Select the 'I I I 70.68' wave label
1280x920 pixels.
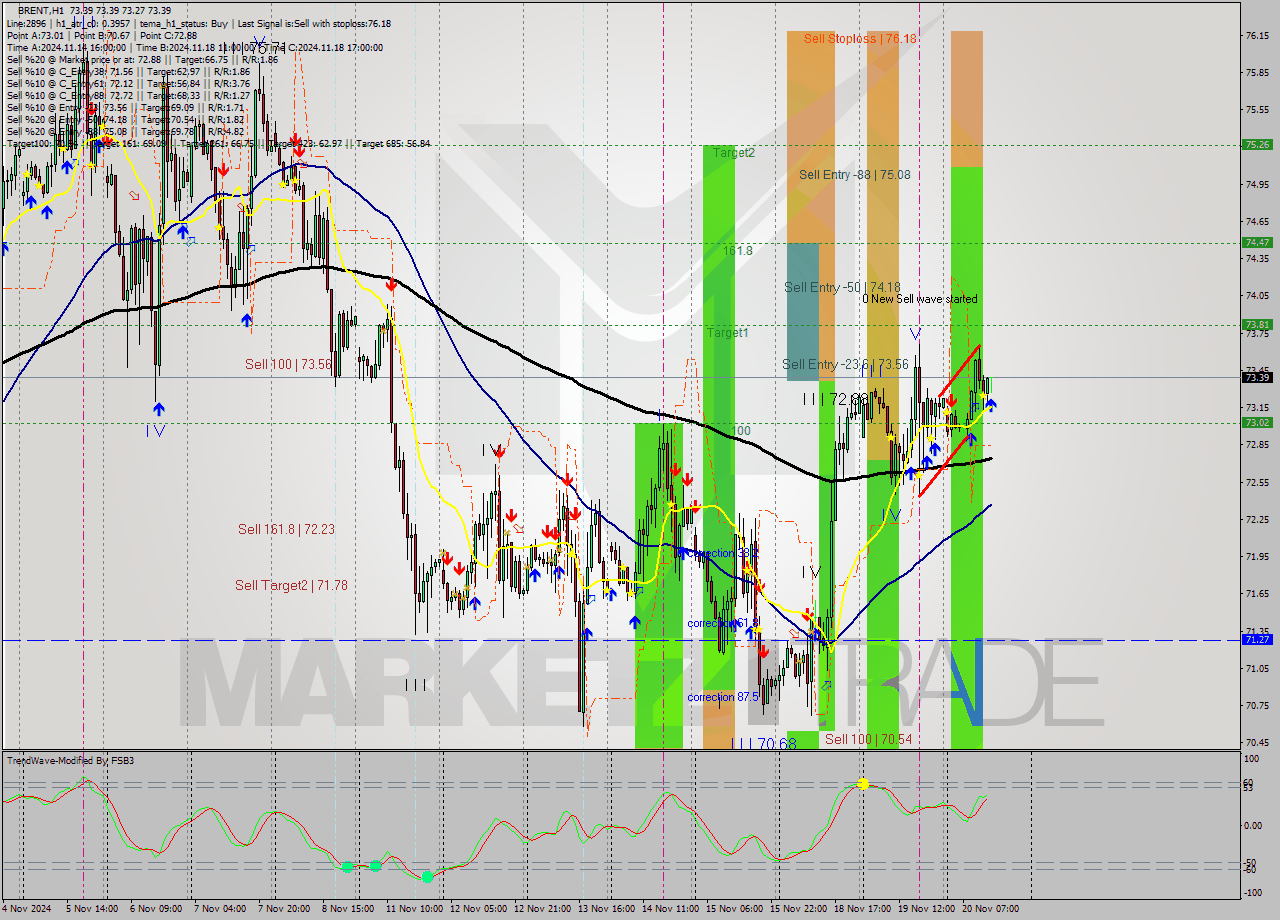click(763, 743)
